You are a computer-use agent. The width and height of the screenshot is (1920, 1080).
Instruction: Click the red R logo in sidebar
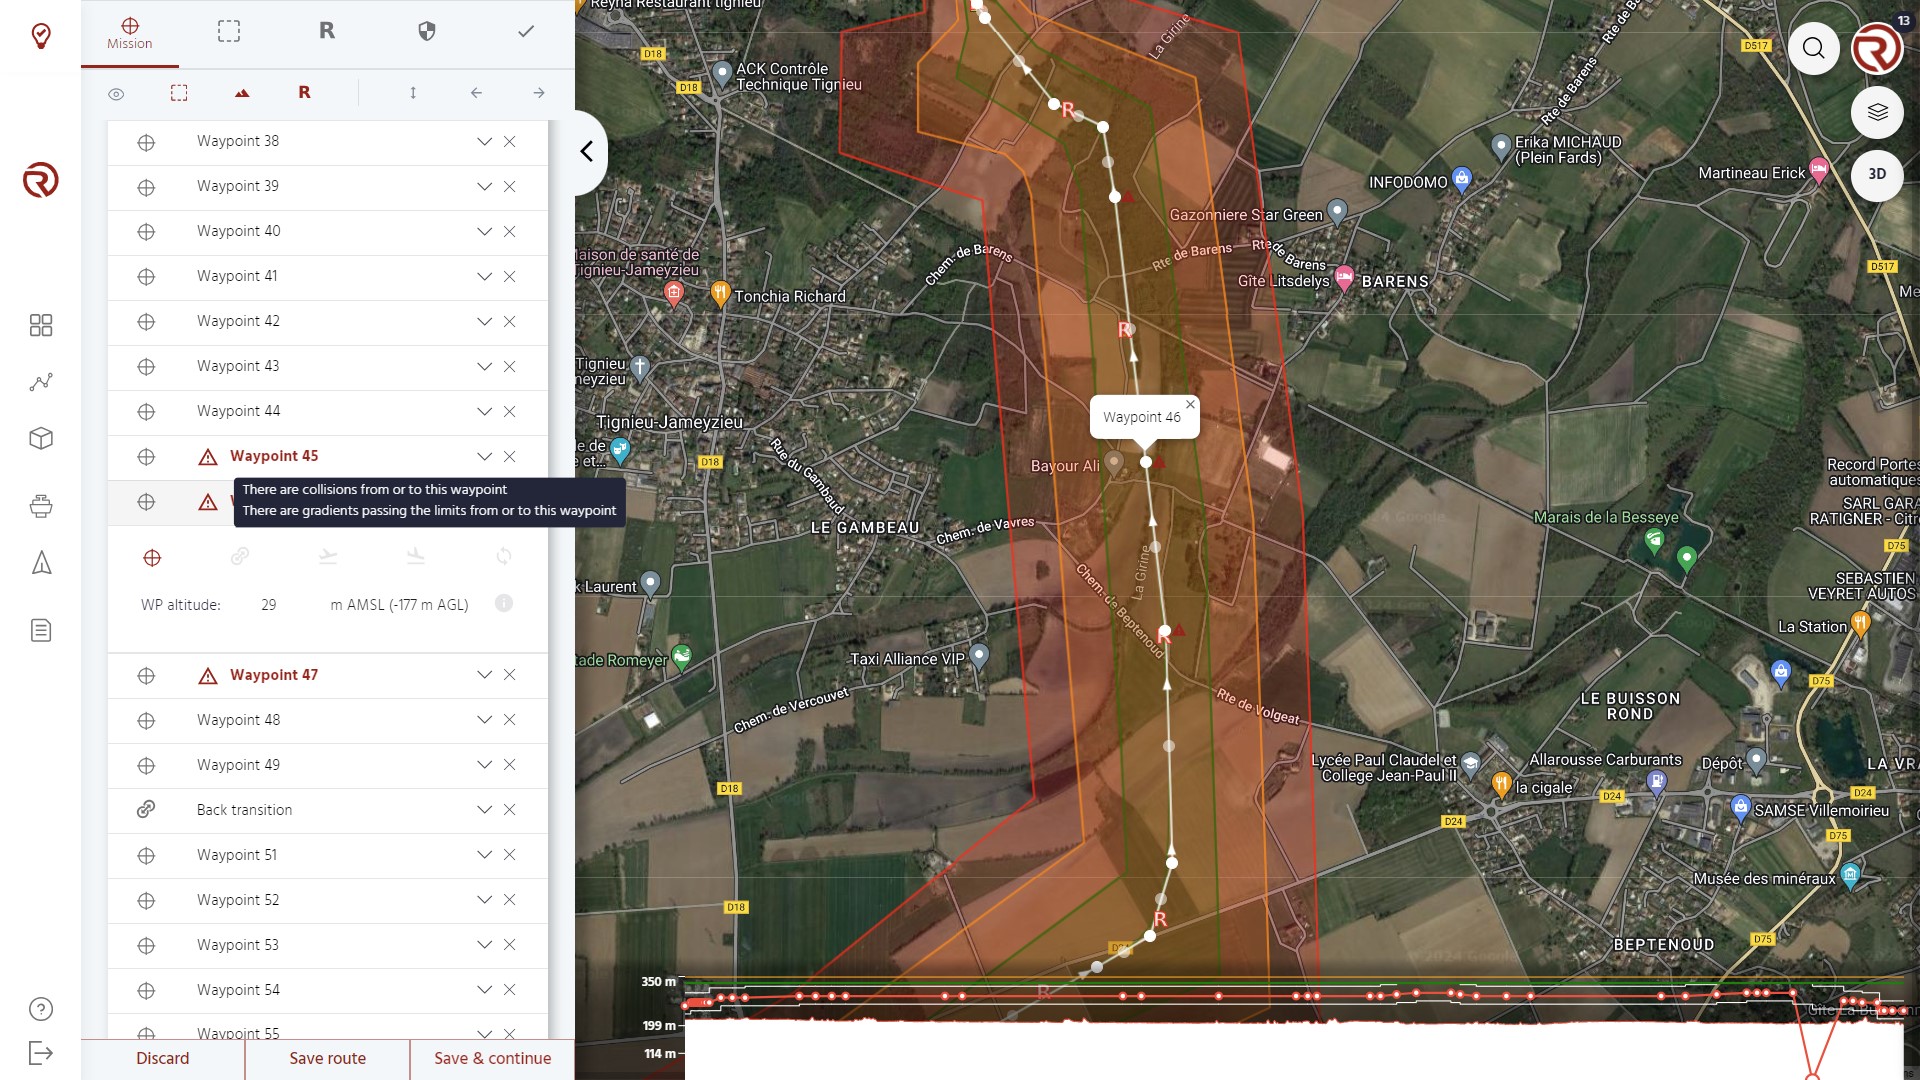(41, 180)
